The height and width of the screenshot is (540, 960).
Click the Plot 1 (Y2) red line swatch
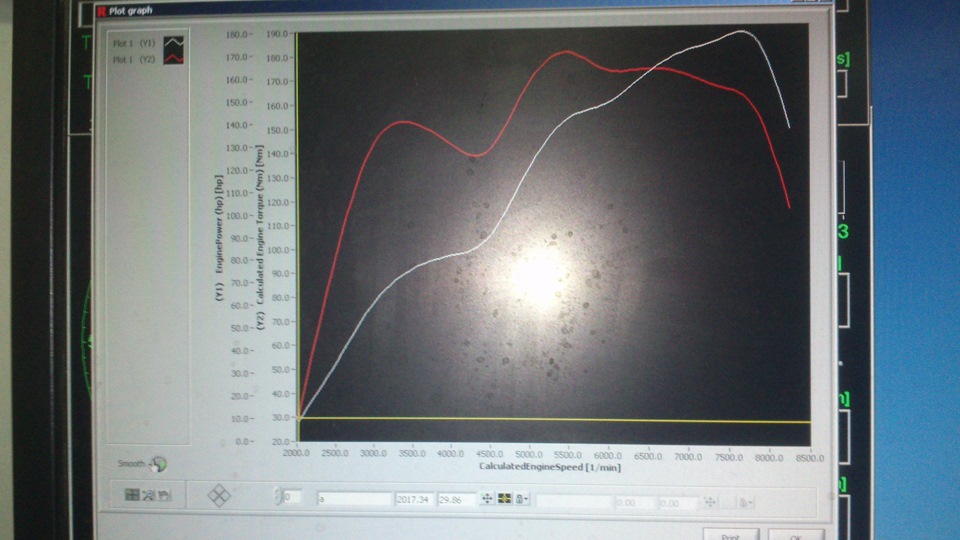[x=173, y=59]
